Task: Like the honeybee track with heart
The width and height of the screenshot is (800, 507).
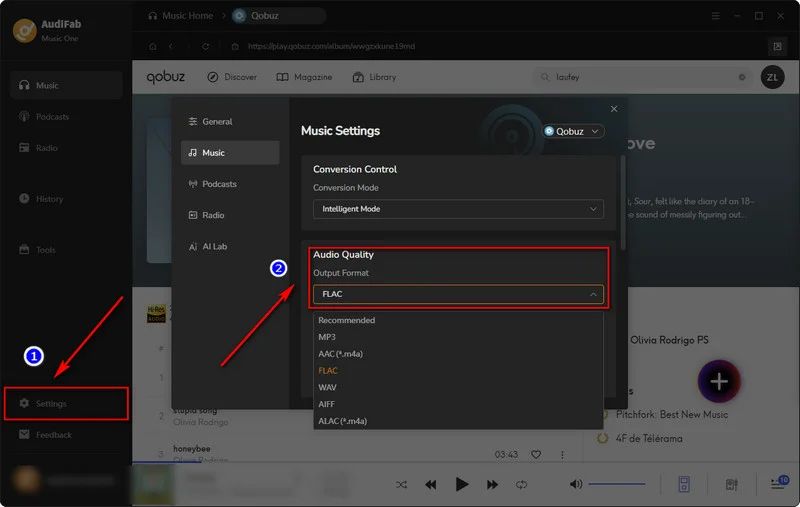Action: [x=536, y=454]
